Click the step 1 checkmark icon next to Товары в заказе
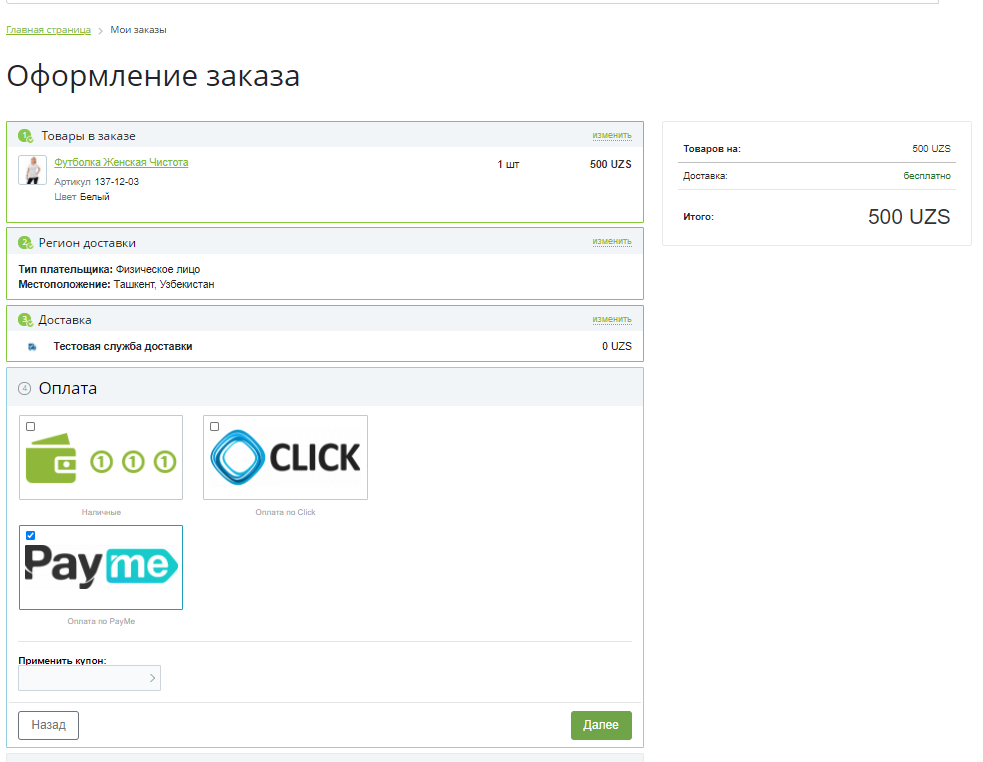 tap(26, 135)
